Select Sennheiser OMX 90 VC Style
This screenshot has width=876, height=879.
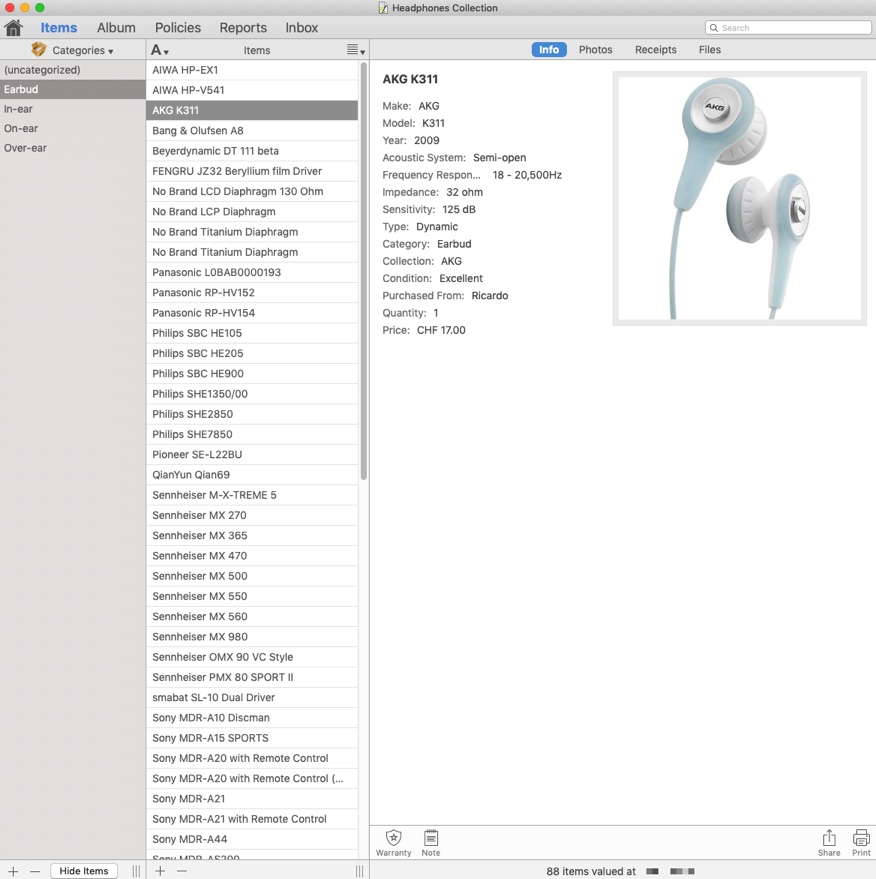click(252, 656)
